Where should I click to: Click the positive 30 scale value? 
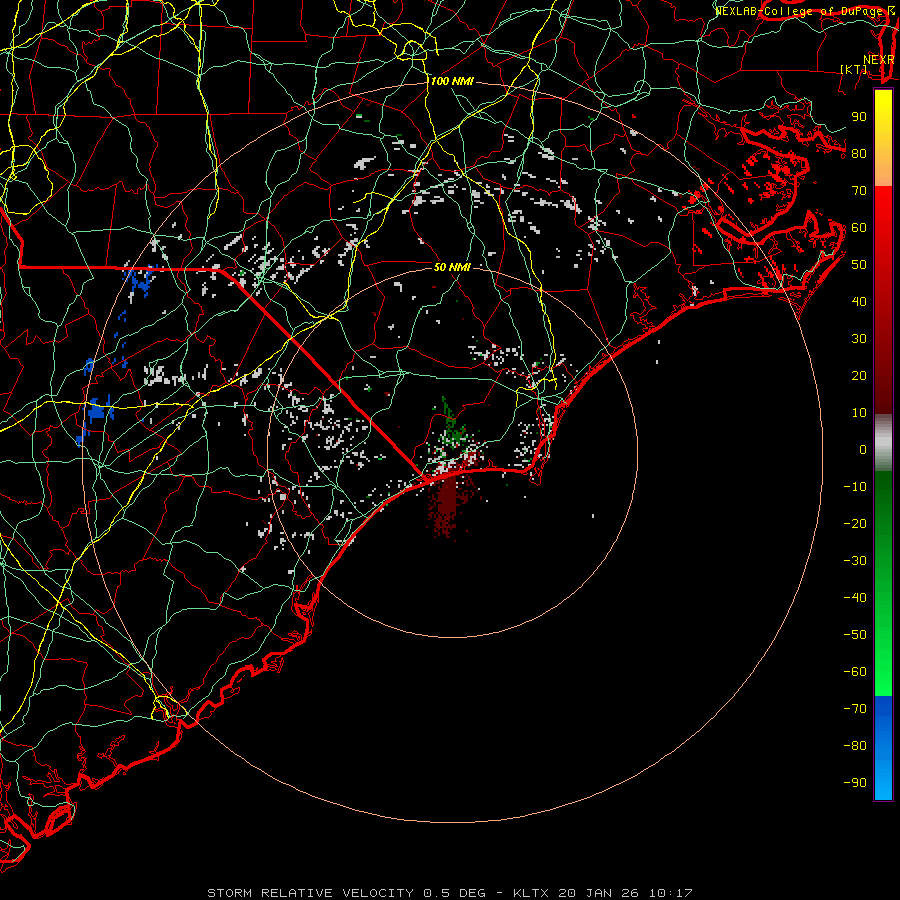(859, 339)
